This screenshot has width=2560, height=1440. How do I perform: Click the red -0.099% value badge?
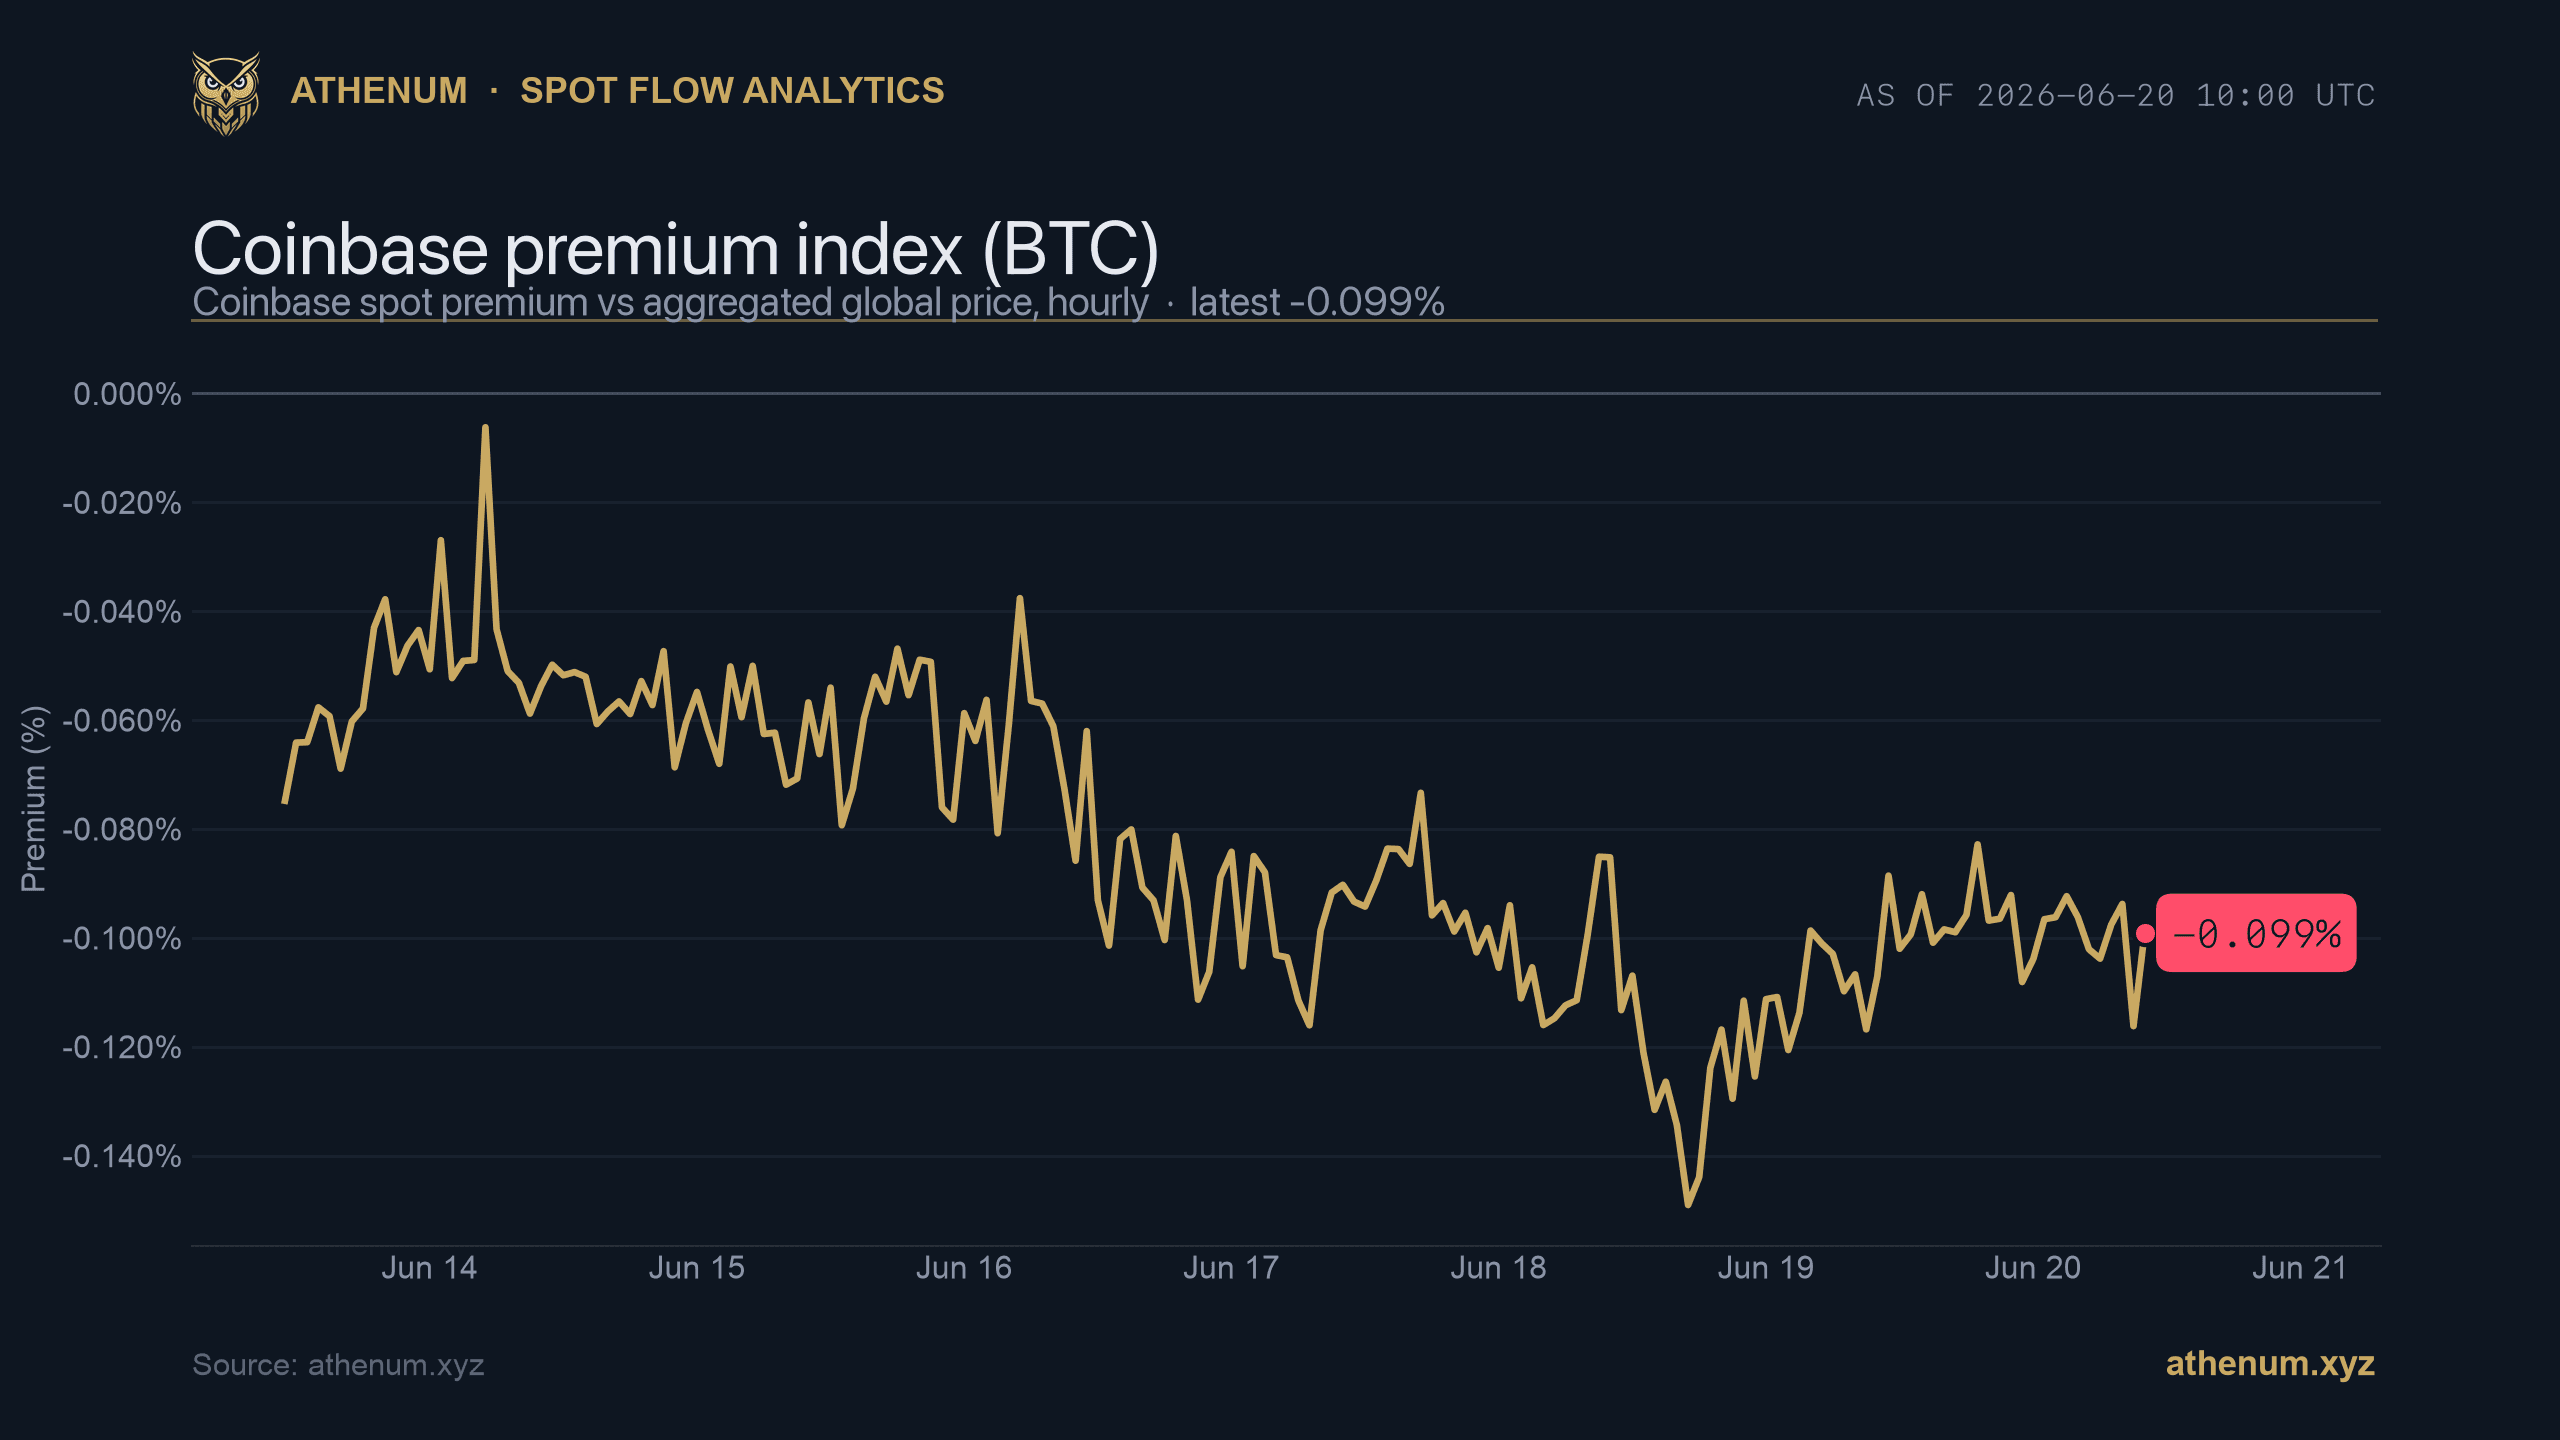[2256, 933]
